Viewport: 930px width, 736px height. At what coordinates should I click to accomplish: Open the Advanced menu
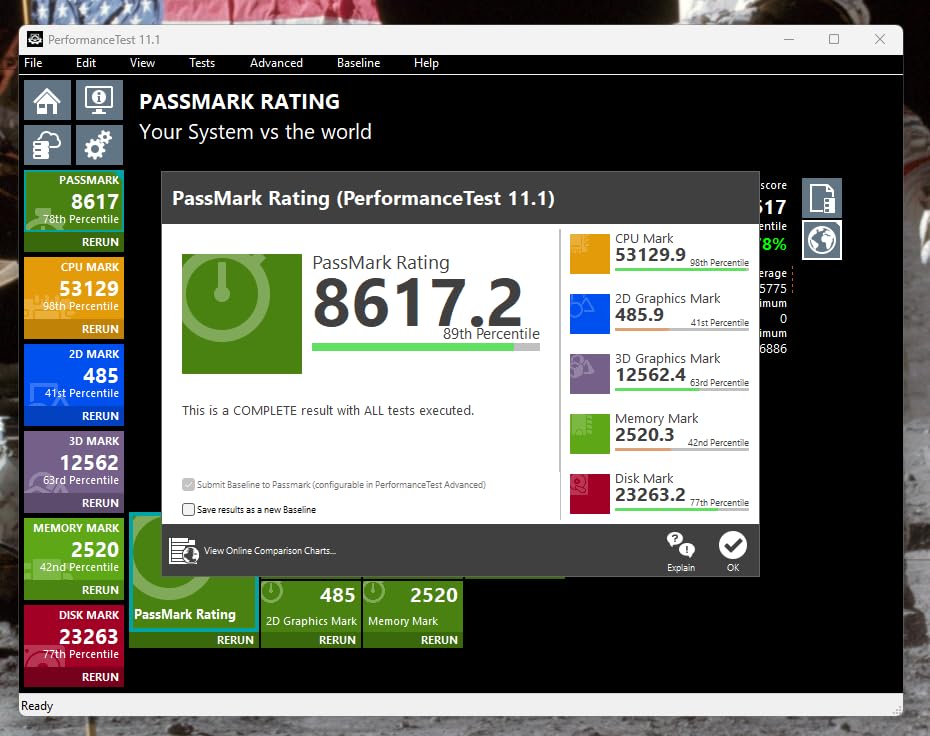276,63
